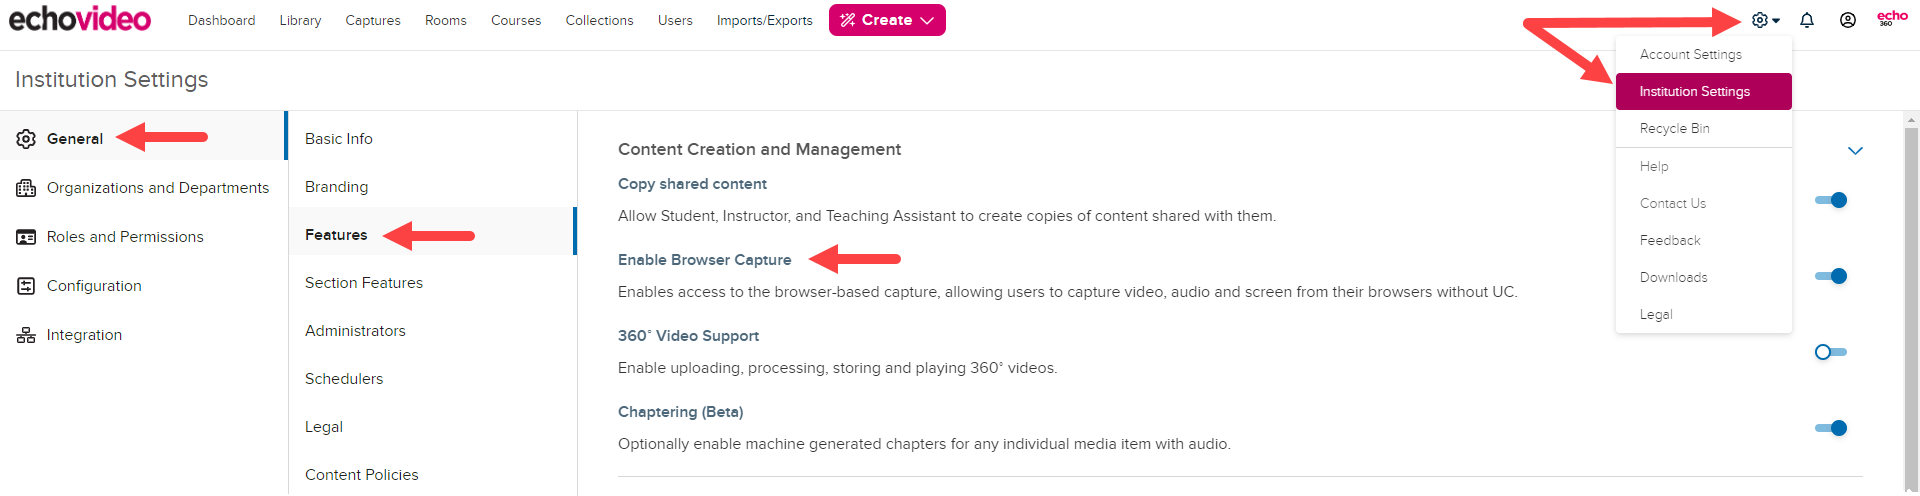Choose Help in the dropdown menu
This screenshot has height=496, width=1920.
click(x=1704, y=166)
